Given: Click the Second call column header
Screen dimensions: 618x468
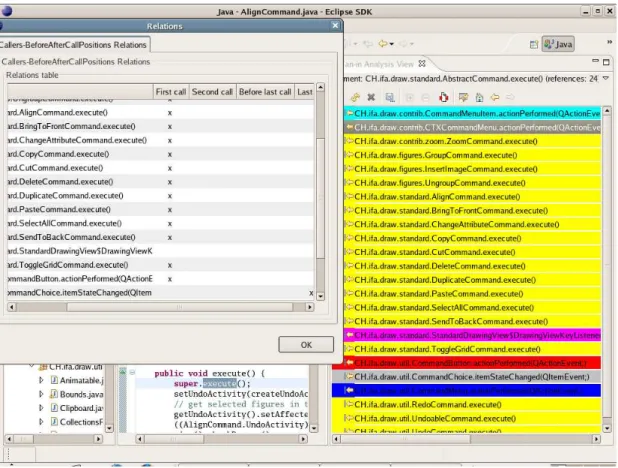Looking at the screenshot, I should 212,91.
